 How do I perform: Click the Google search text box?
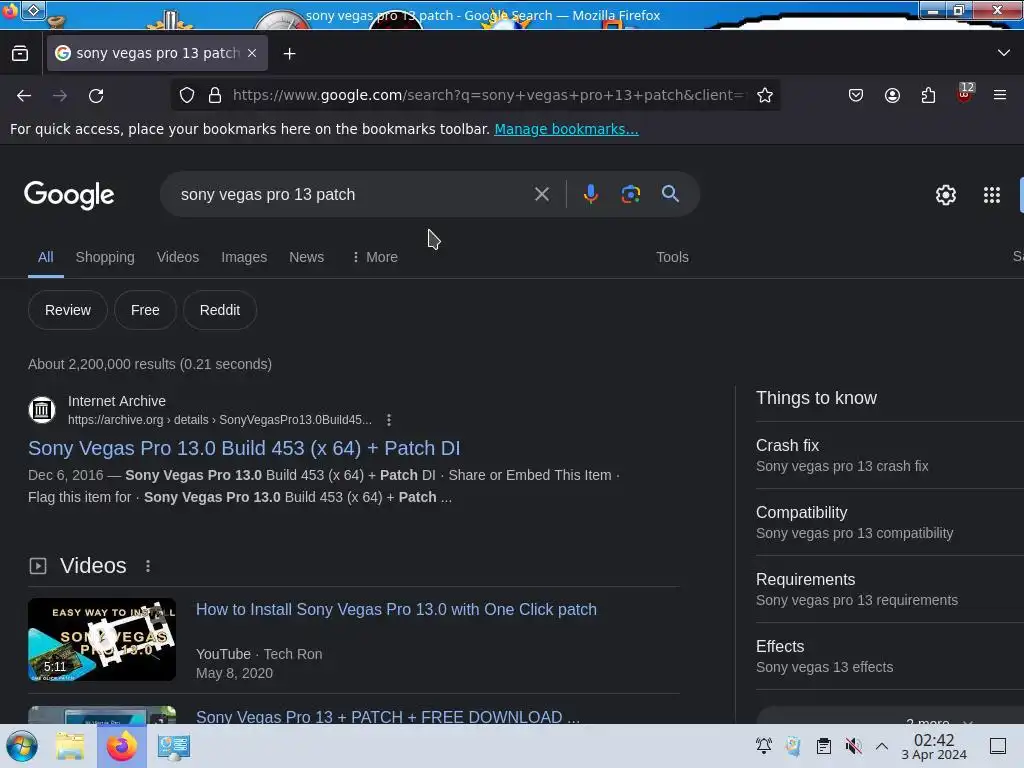349,195
